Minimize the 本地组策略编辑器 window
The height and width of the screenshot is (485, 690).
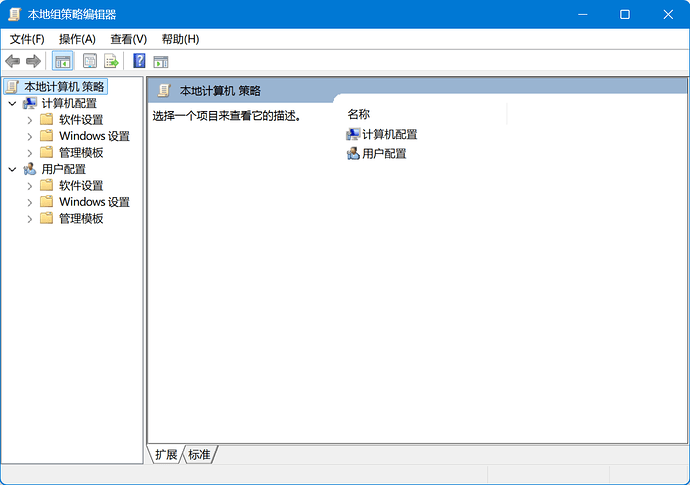point(583,15)
